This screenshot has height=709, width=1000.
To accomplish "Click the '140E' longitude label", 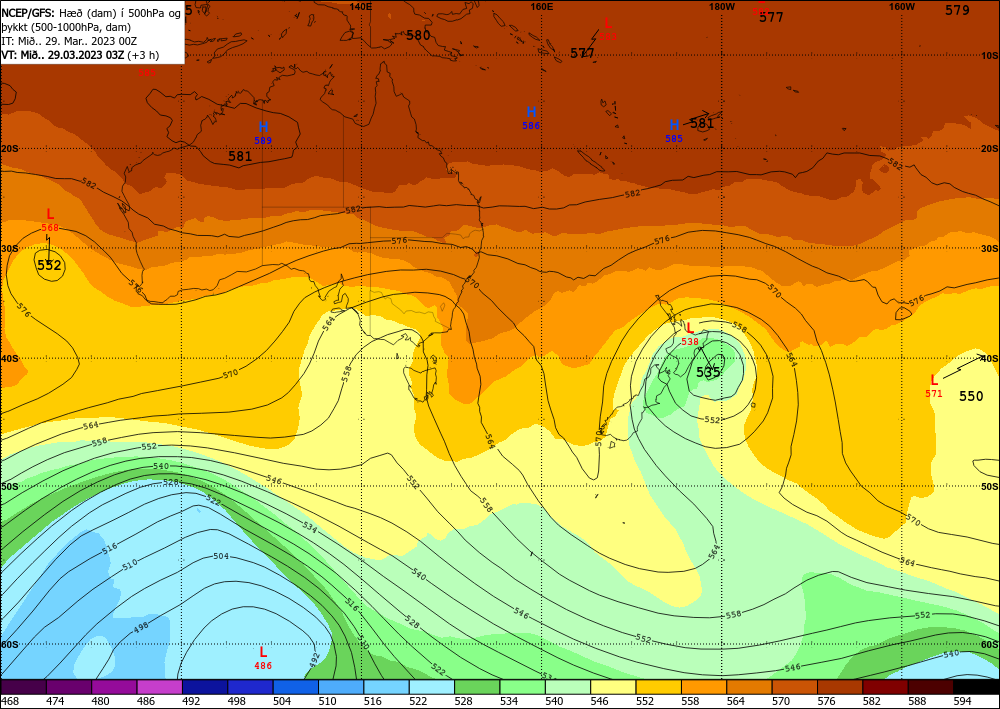I will 361,6.
